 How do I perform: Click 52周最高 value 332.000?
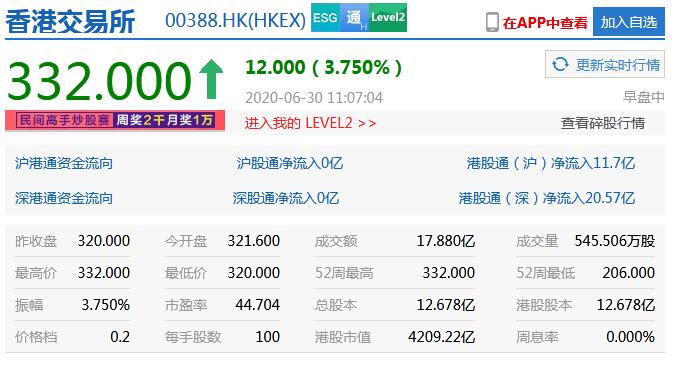(449, 273)
